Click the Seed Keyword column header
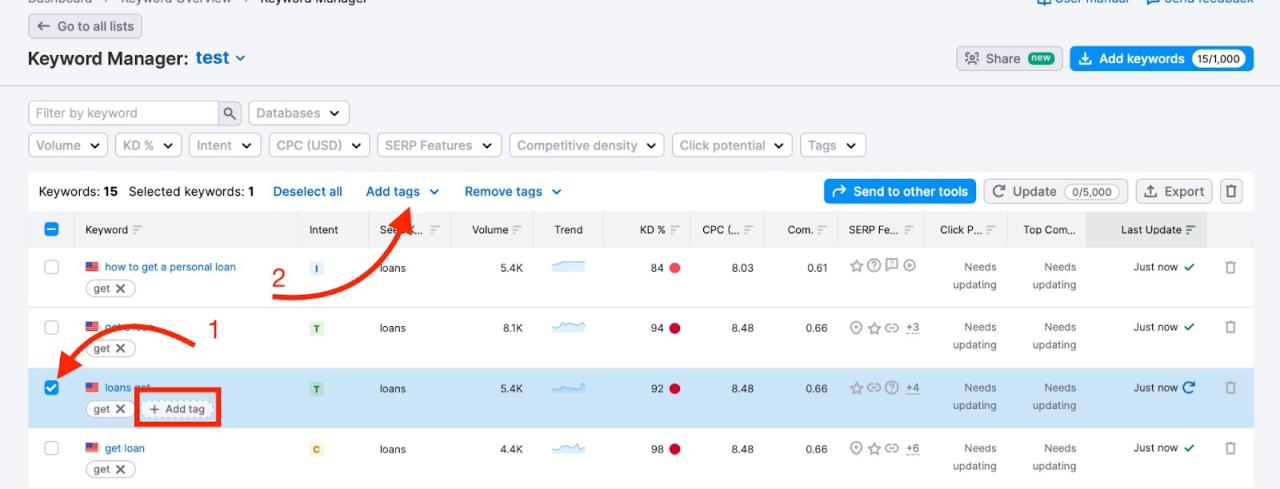1280x489 pixels. point(409,230)
